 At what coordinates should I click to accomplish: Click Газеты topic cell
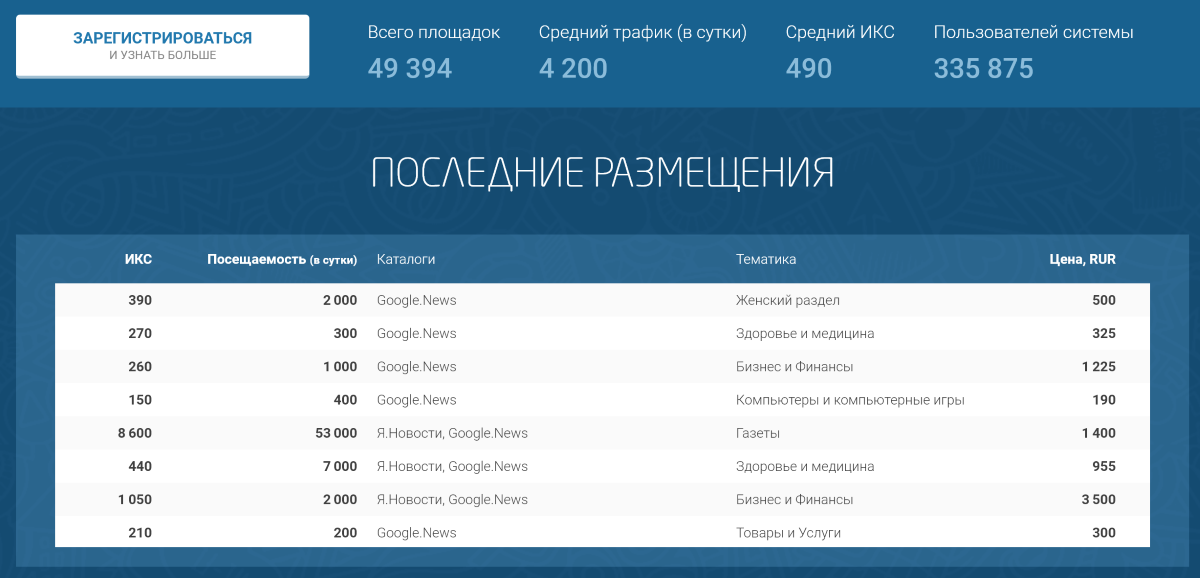point(758,433)
